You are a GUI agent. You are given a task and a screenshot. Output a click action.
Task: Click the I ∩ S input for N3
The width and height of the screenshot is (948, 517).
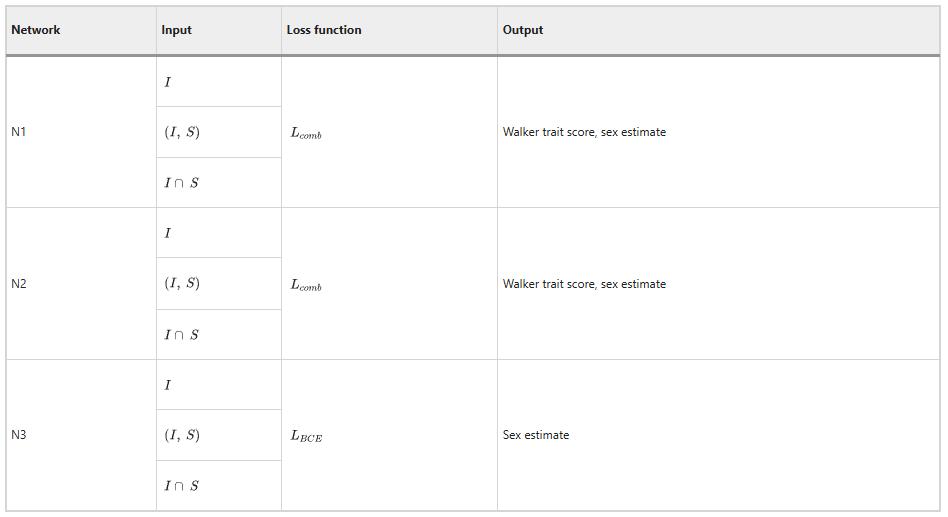click(x=182, y=486)
